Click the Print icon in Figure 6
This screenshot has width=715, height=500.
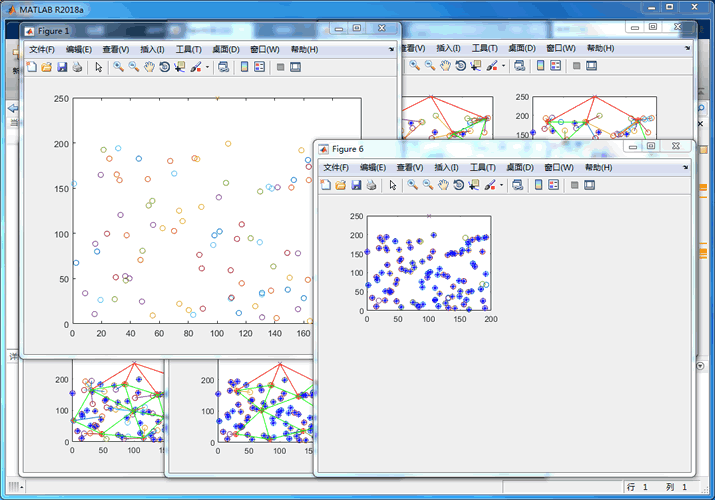point(371,185)
